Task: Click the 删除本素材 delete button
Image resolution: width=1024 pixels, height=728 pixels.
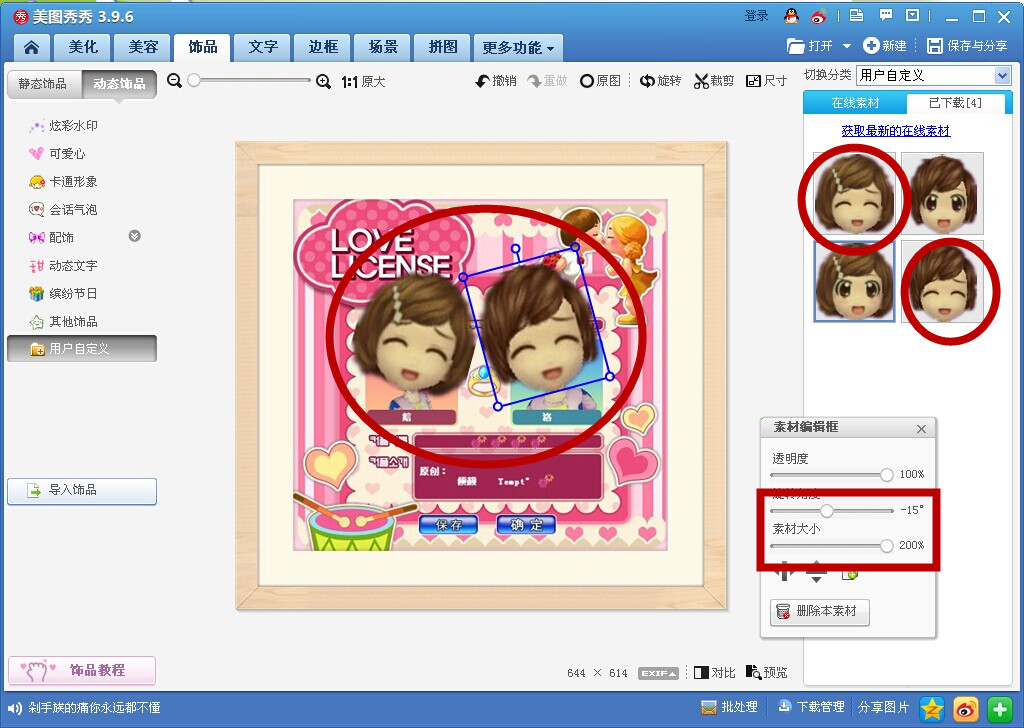Action: (x=820, y=612)
